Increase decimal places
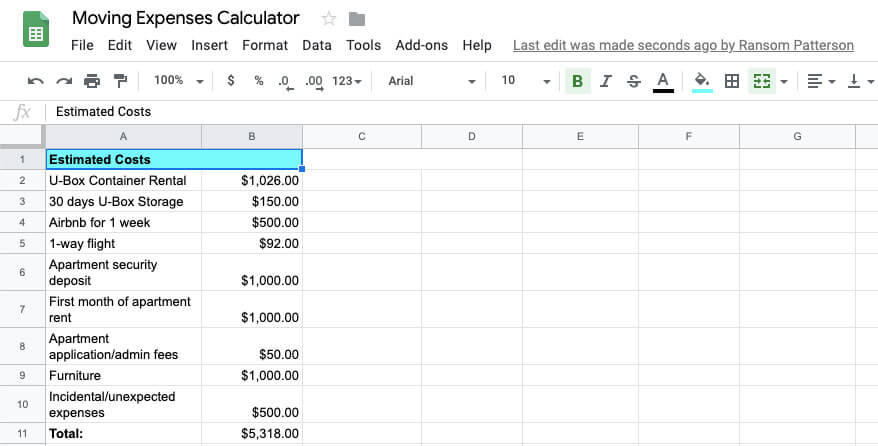 tap(314, 82)
